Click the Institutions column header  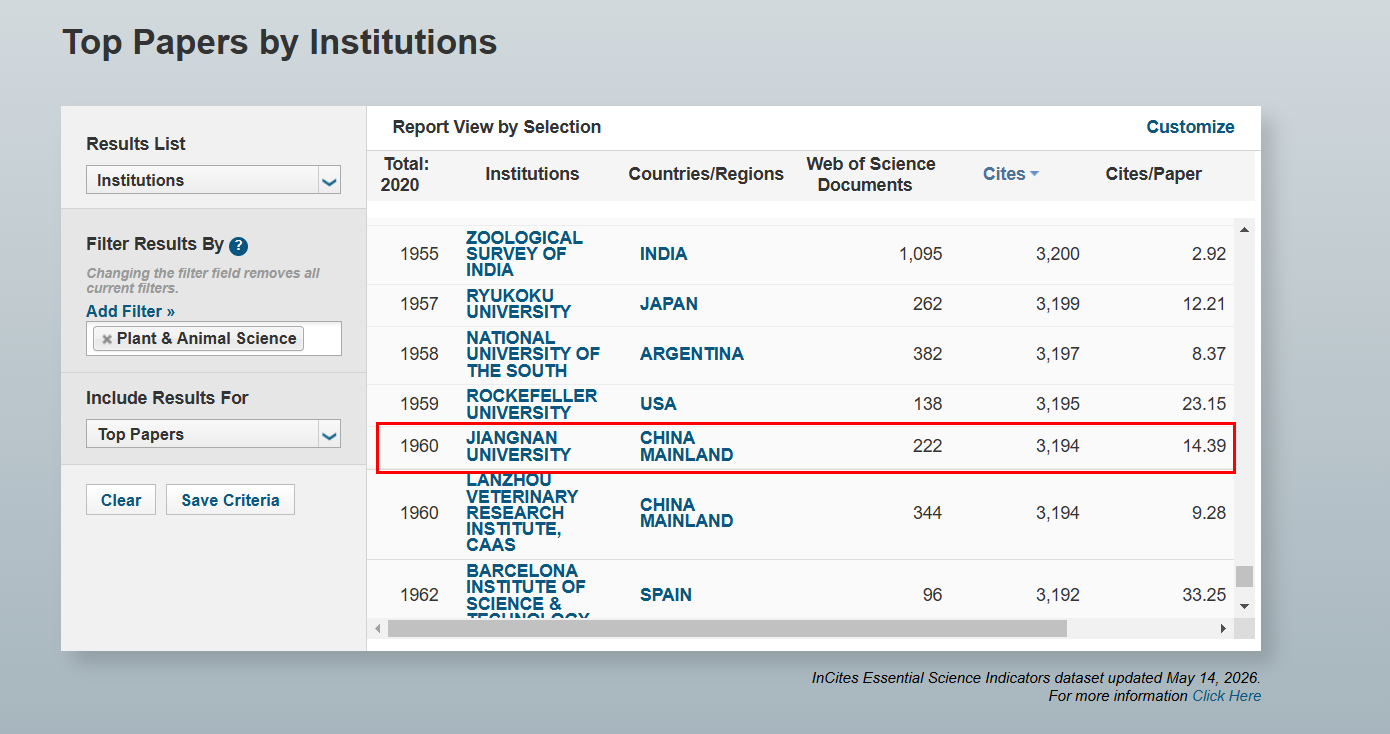(x=532, y=174)
